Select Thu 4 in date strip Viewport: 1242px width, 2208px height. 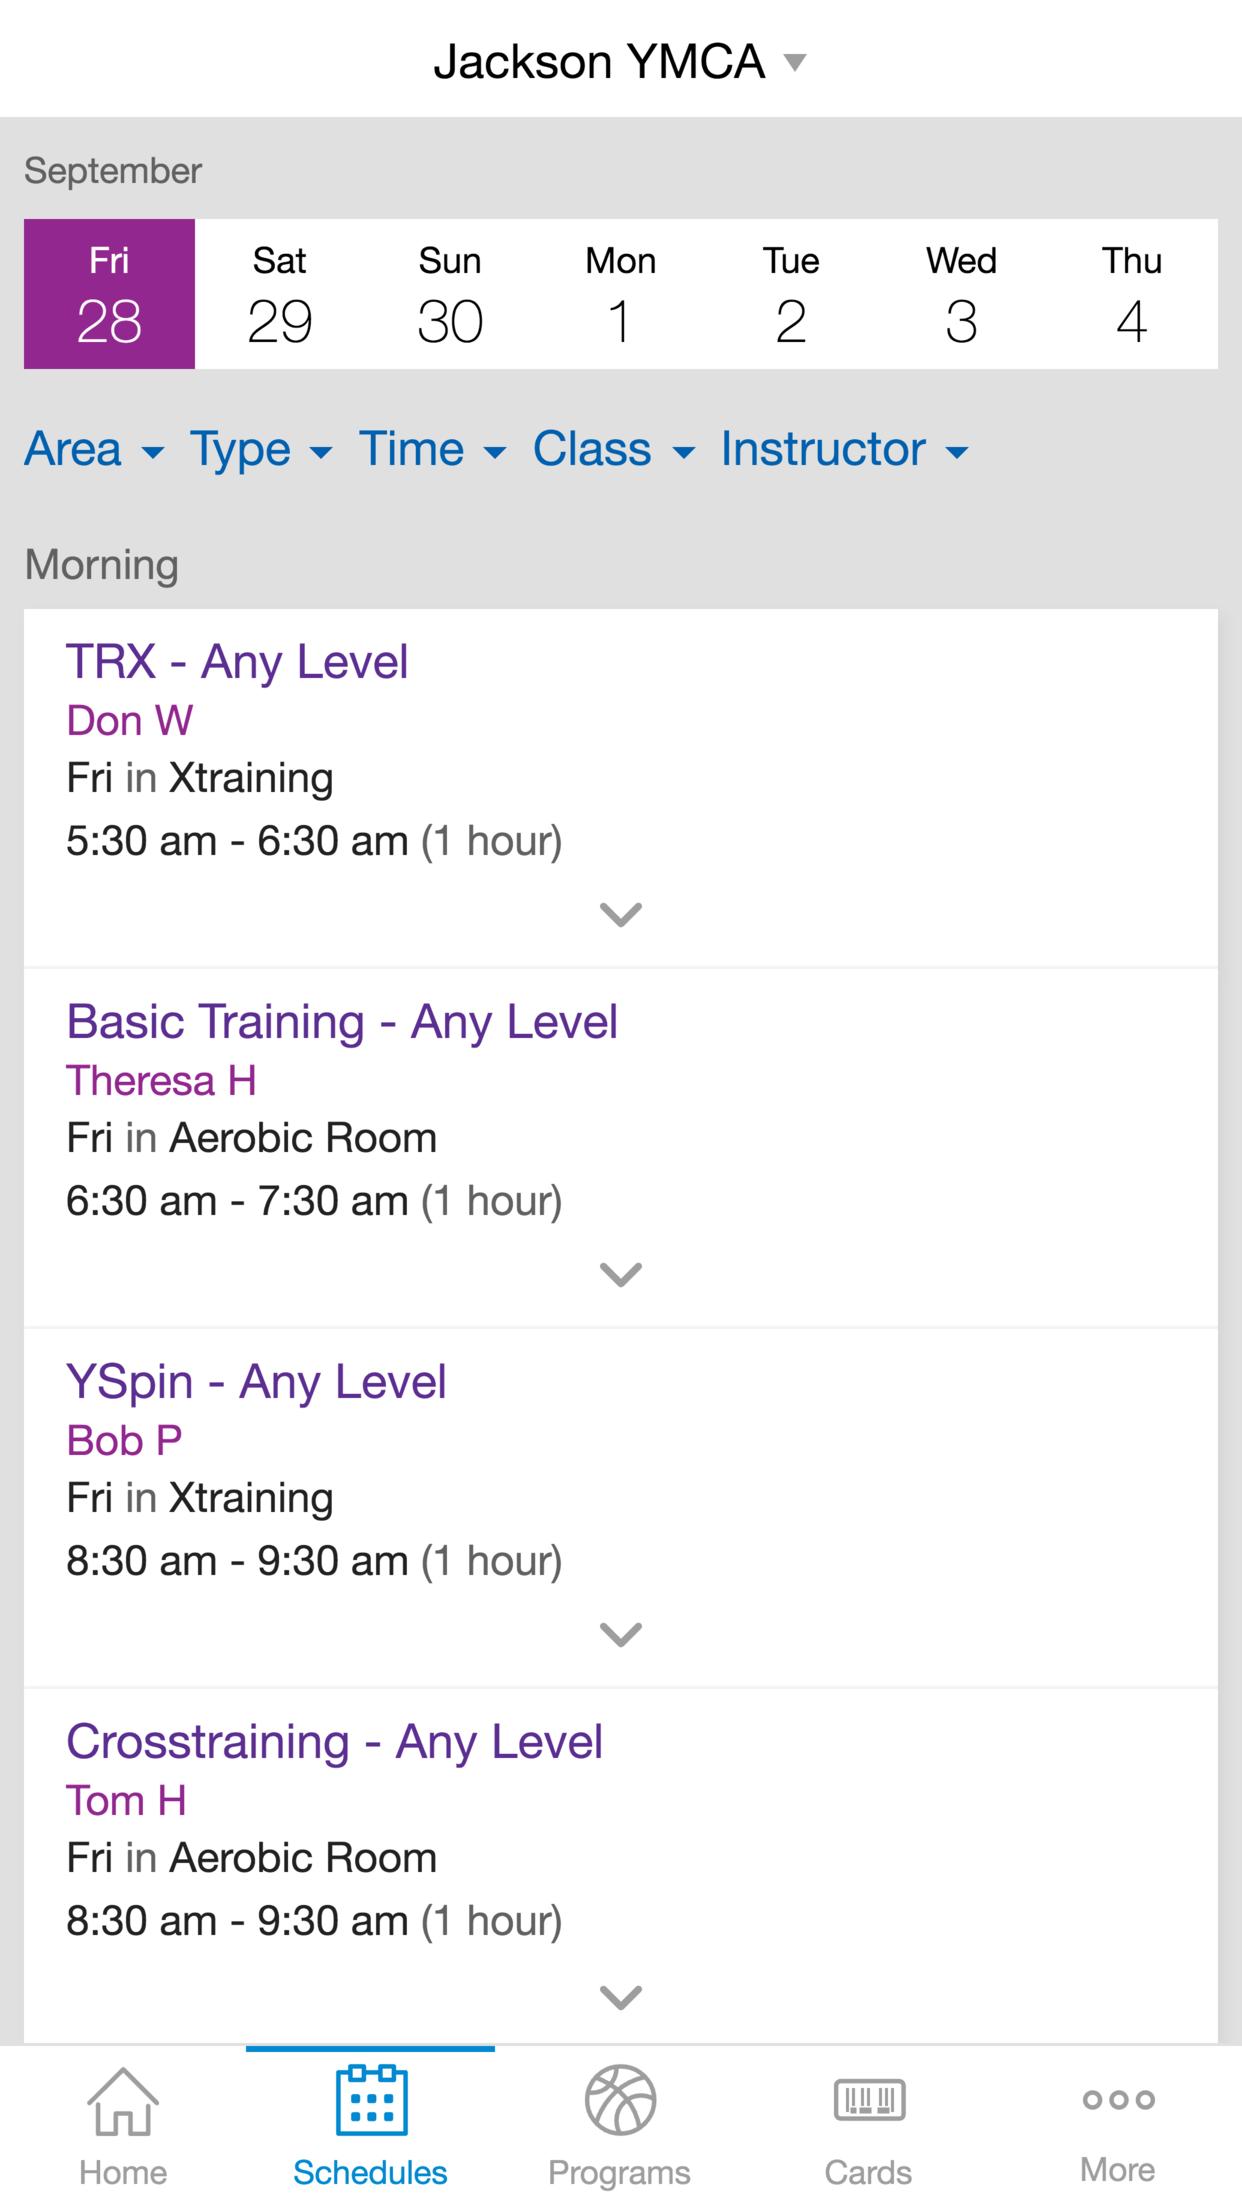pos(1132,294)
